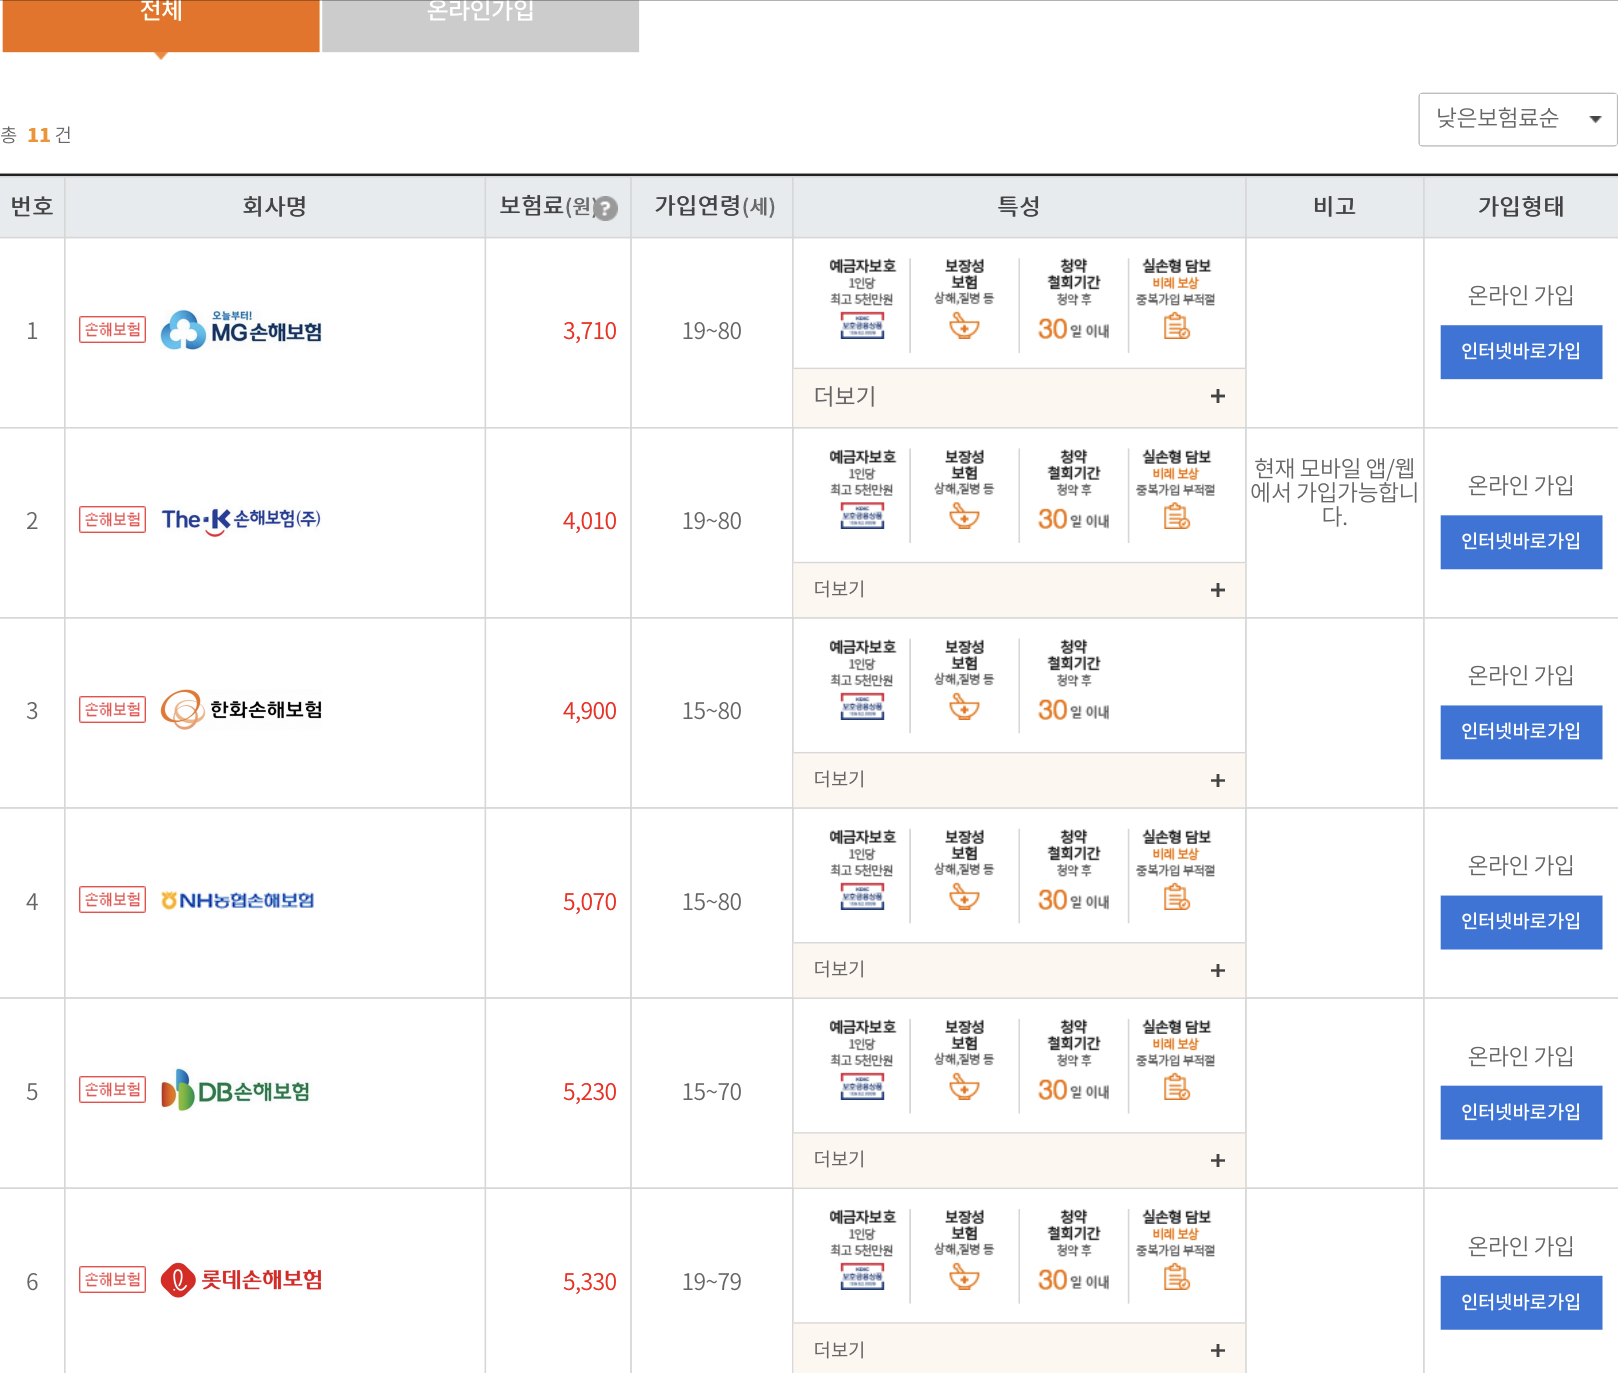
Task: Click premium value 5,330
Action: (589, 1282)
